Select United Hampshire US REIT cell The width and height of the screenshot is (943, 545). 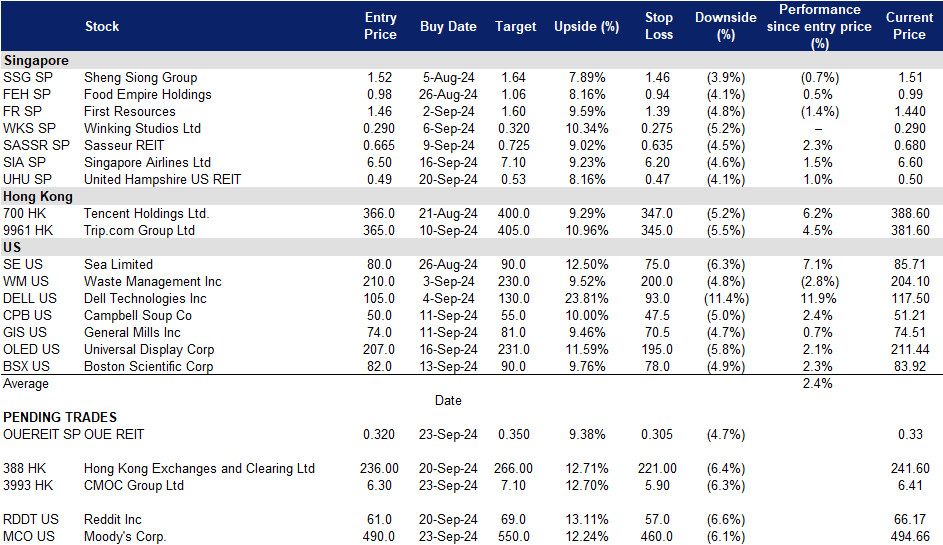point(162,179)
